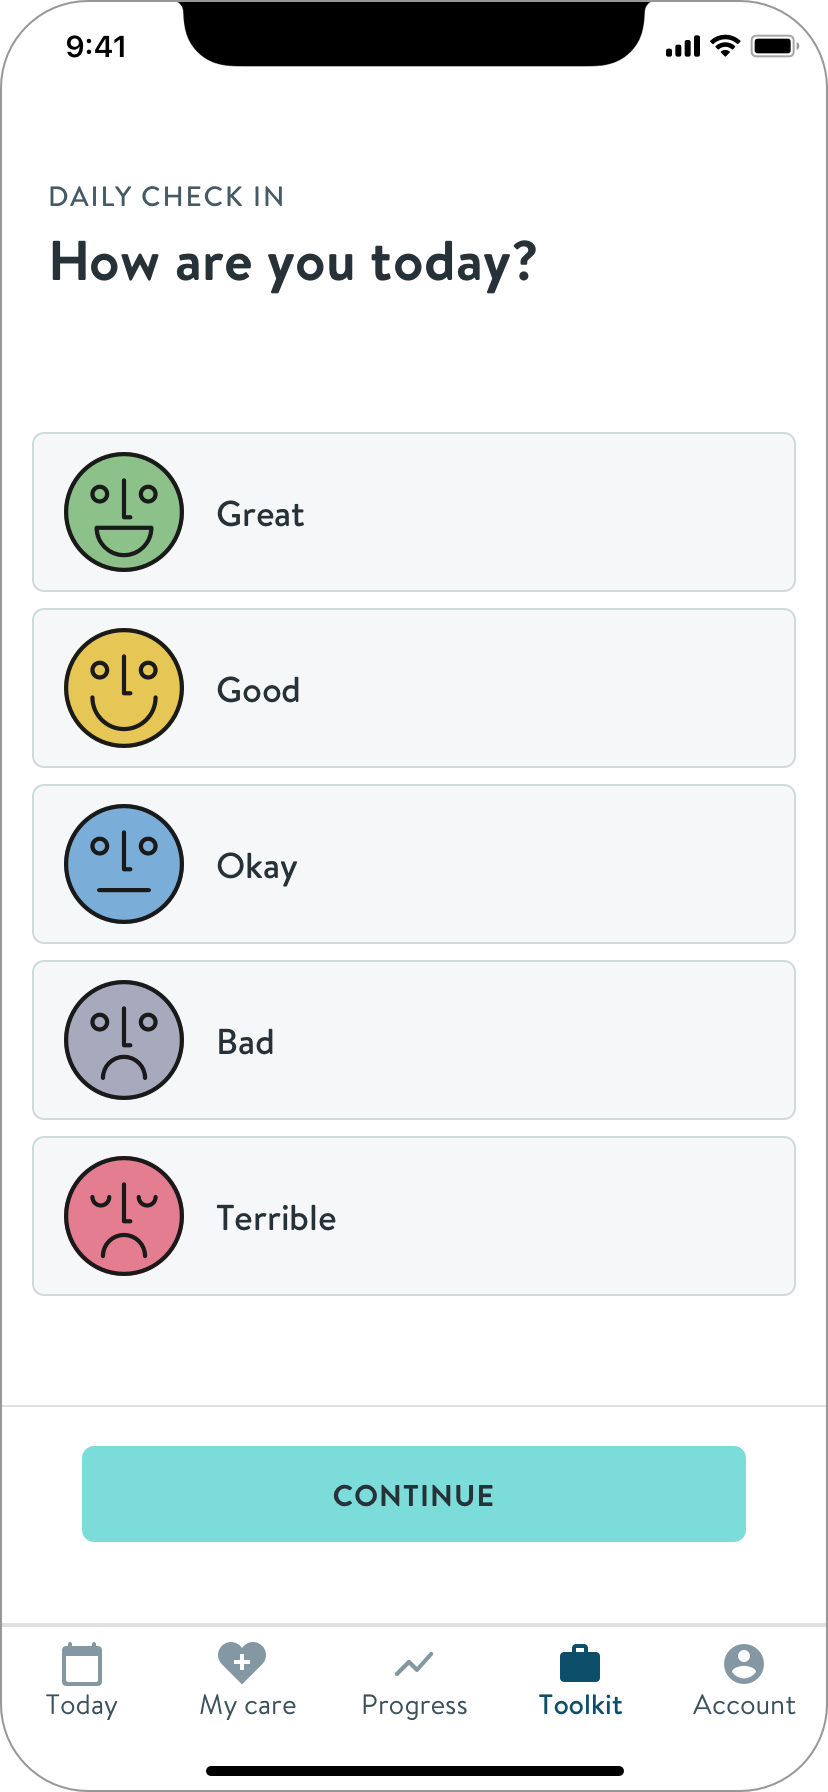
Task: Go to the Account tab label
Action: coord(744,1705)
